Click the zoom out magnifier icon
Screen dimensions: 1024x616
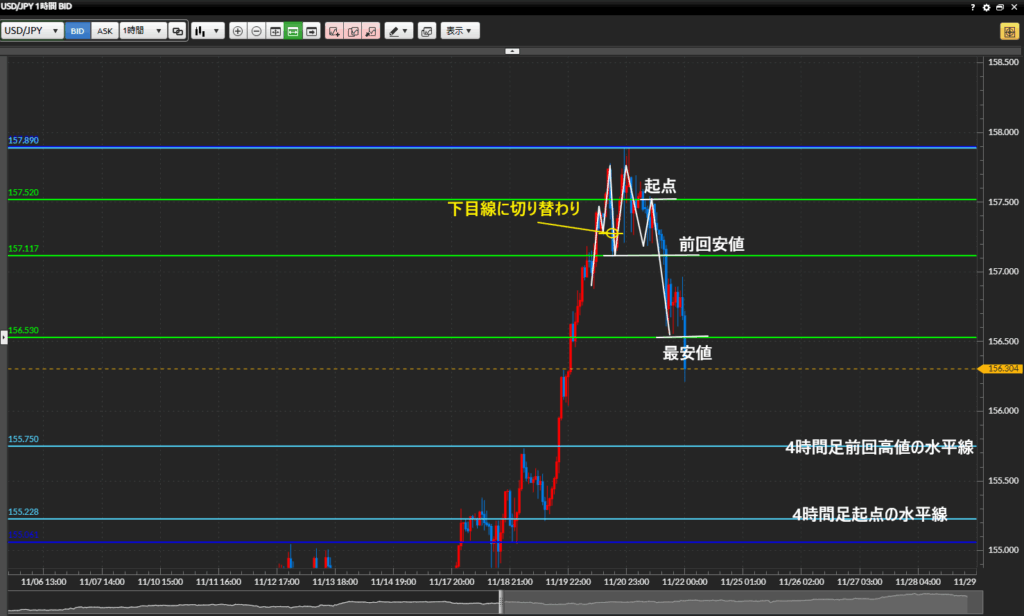pos(256,31)
